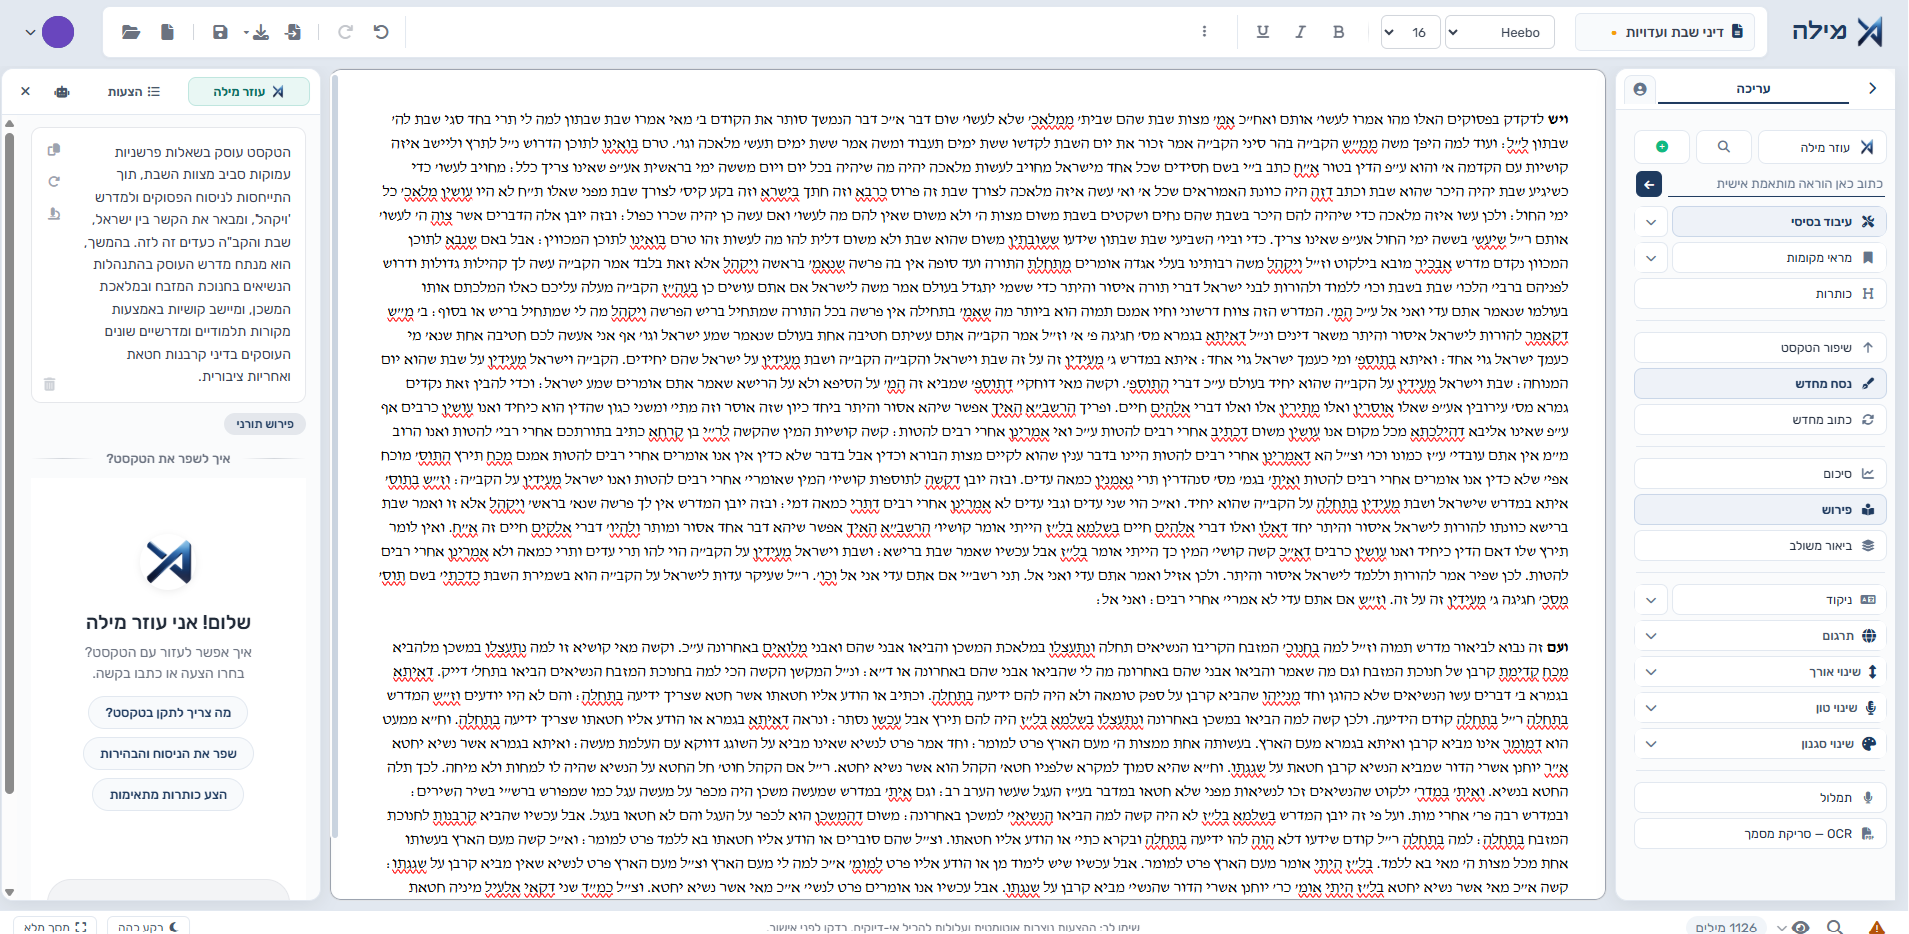This screenshot has width=1909, height=934.
Task: Open the font size 16 dropdown
Action: point(1410,32)
